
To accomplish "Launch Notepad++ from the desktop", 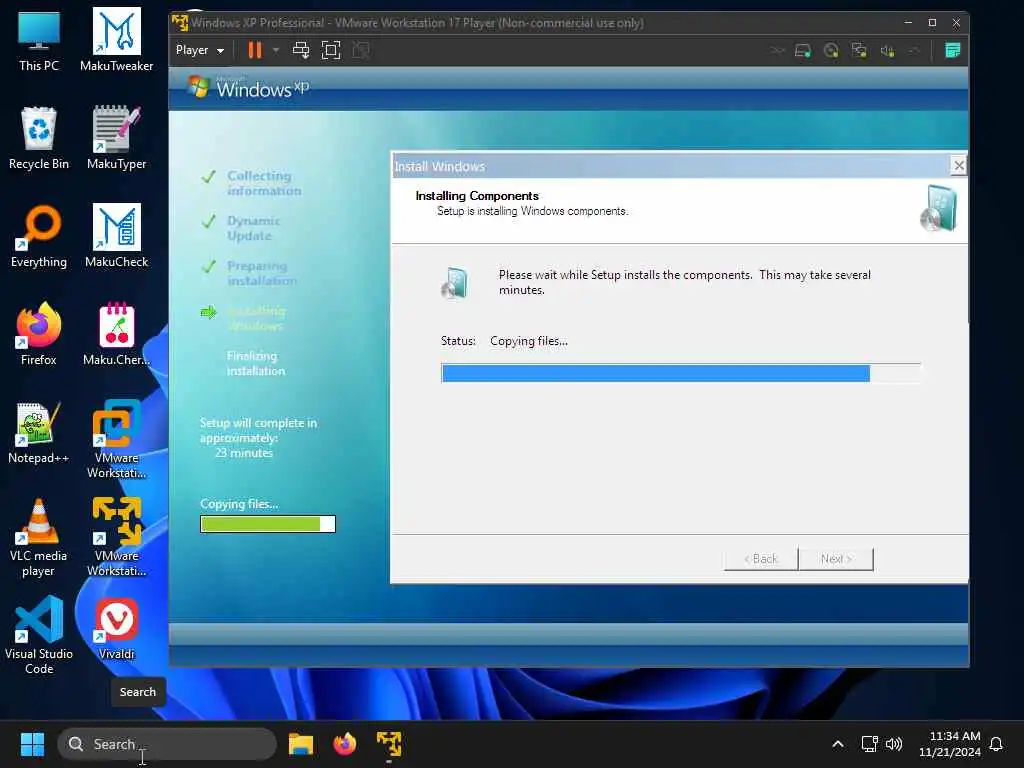I will tap(39, 432).
